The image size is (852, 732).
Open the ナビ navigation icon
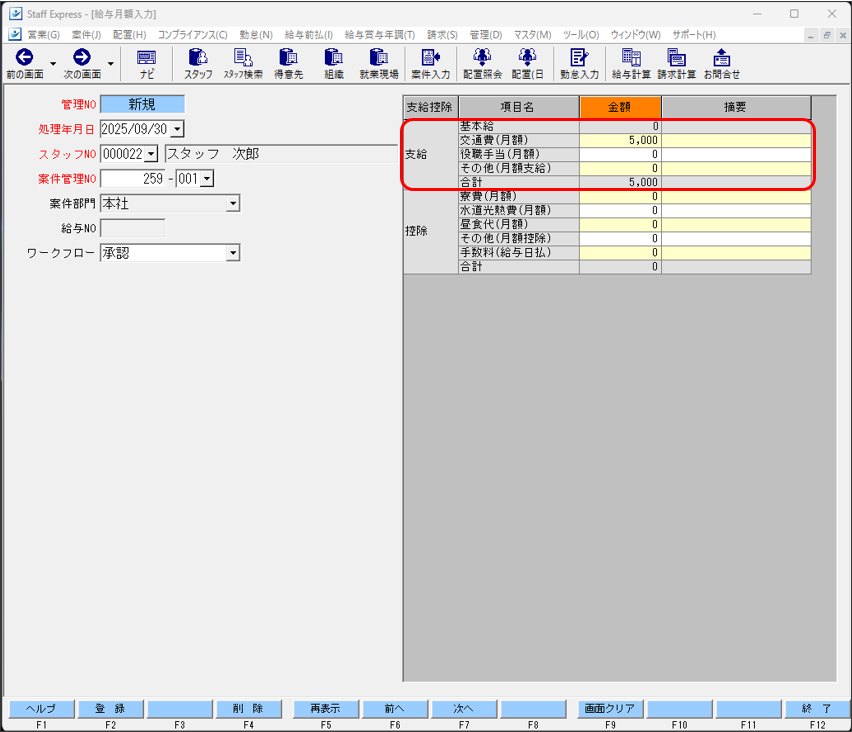[146, 63]
